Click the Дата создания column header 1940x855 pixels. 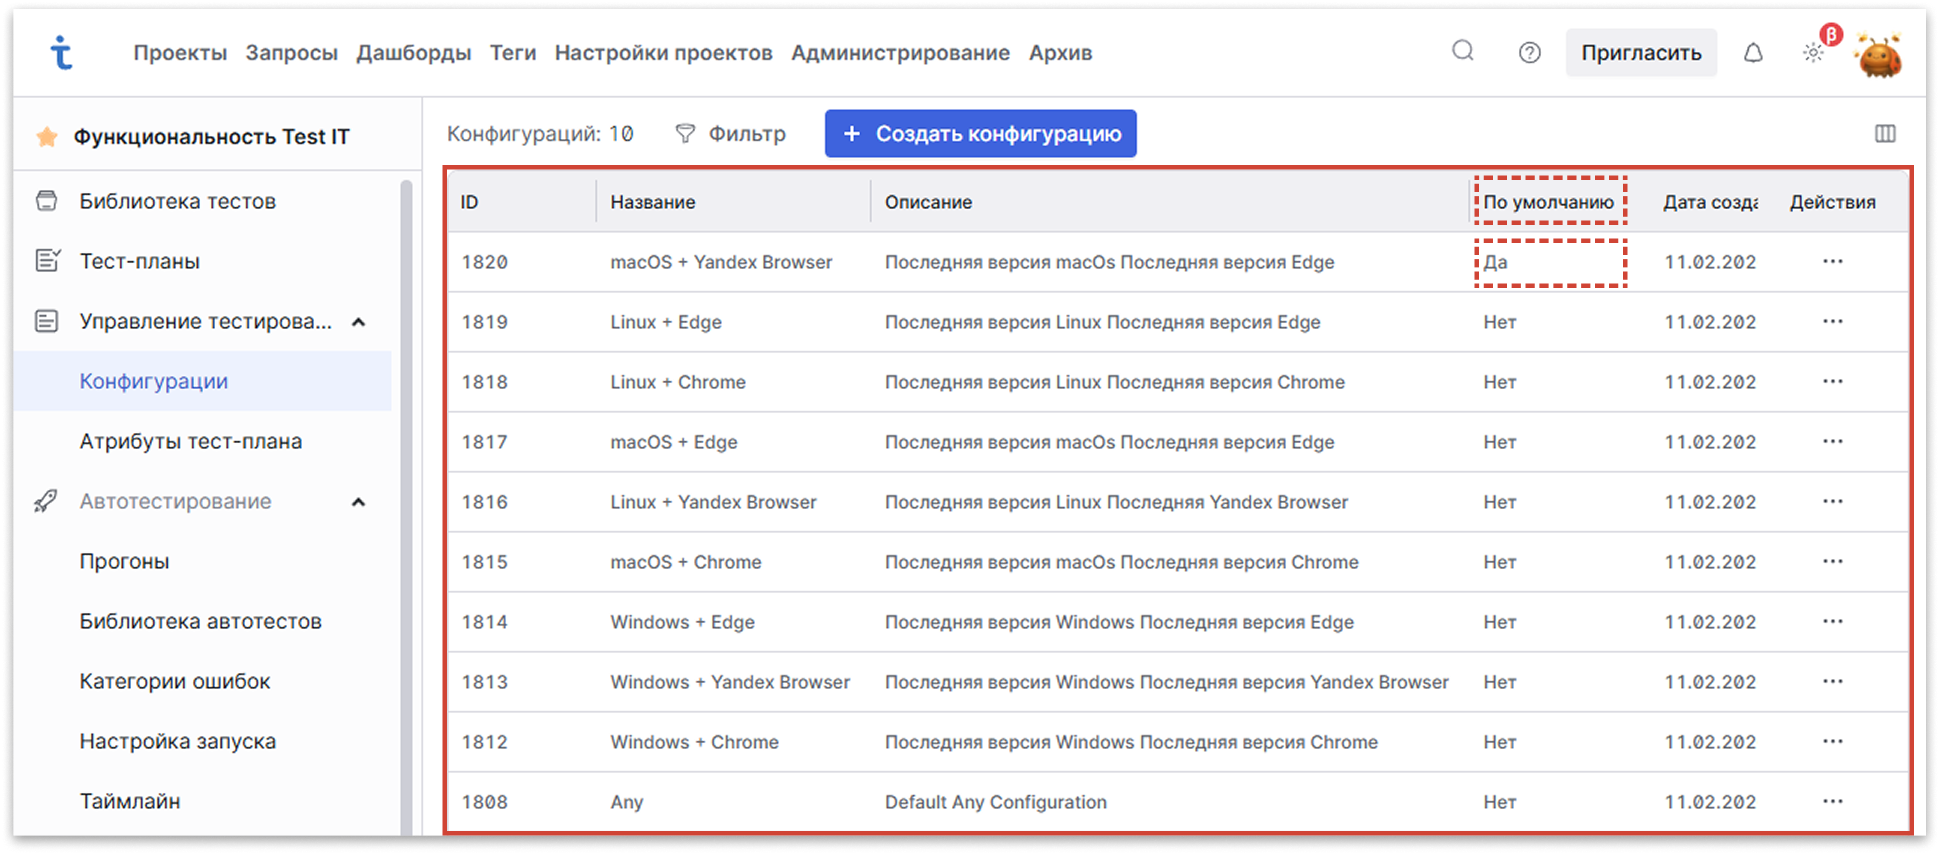pyautogui.click(x=1710, y=202)
